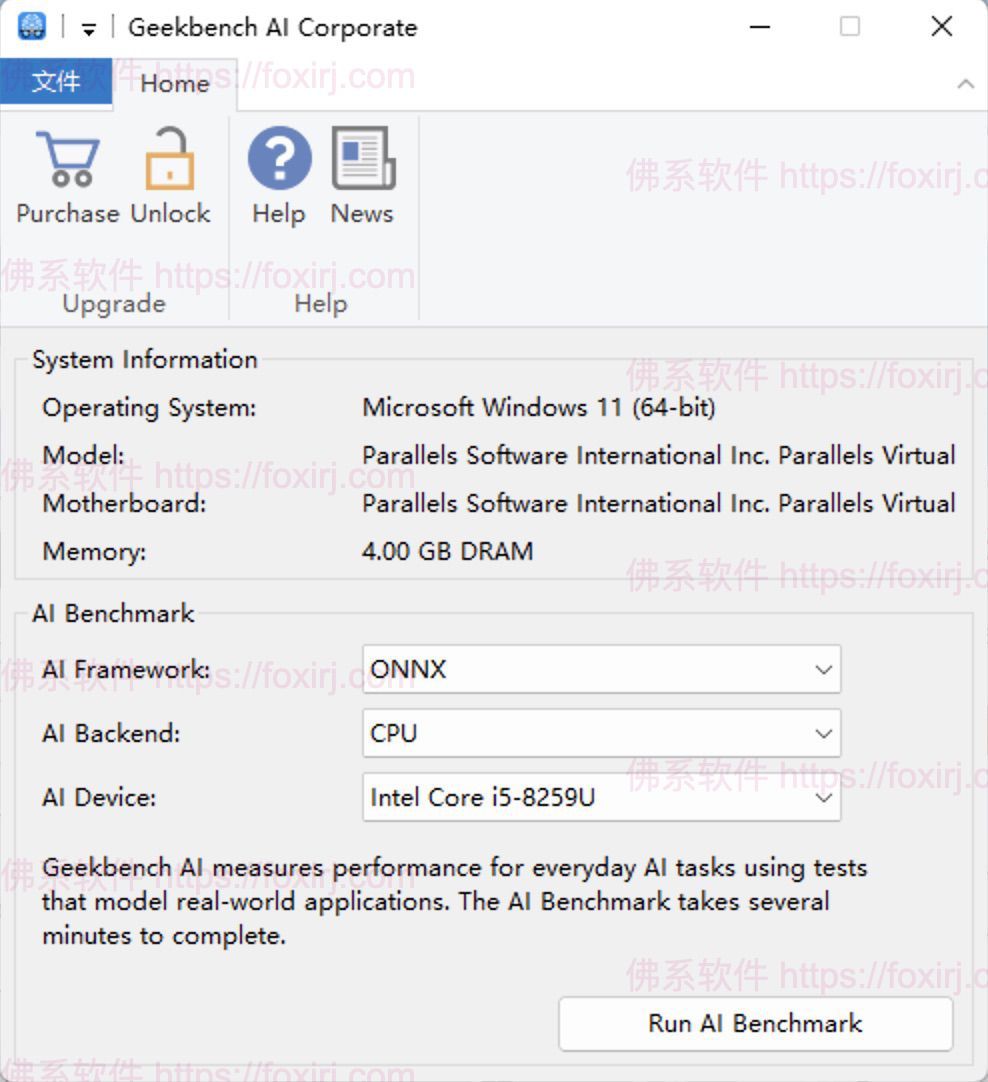Image resolution: width=988 pixels, height=1082 pixels.
Task: Click the Purchase label in the Upgrade group
Action: point(66,213)
